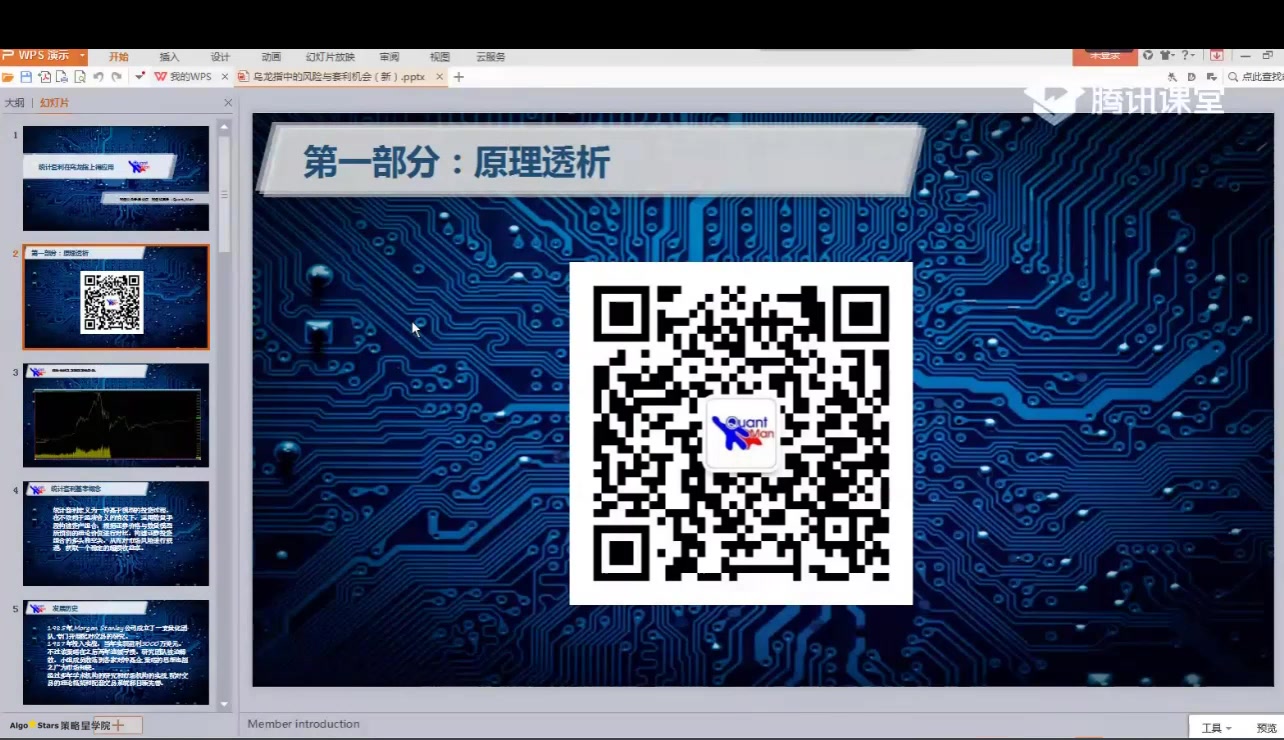This screenshot has height=740, width=1284.
Task: Click the D-shaped icon near search
Action: click(1192, 77)
